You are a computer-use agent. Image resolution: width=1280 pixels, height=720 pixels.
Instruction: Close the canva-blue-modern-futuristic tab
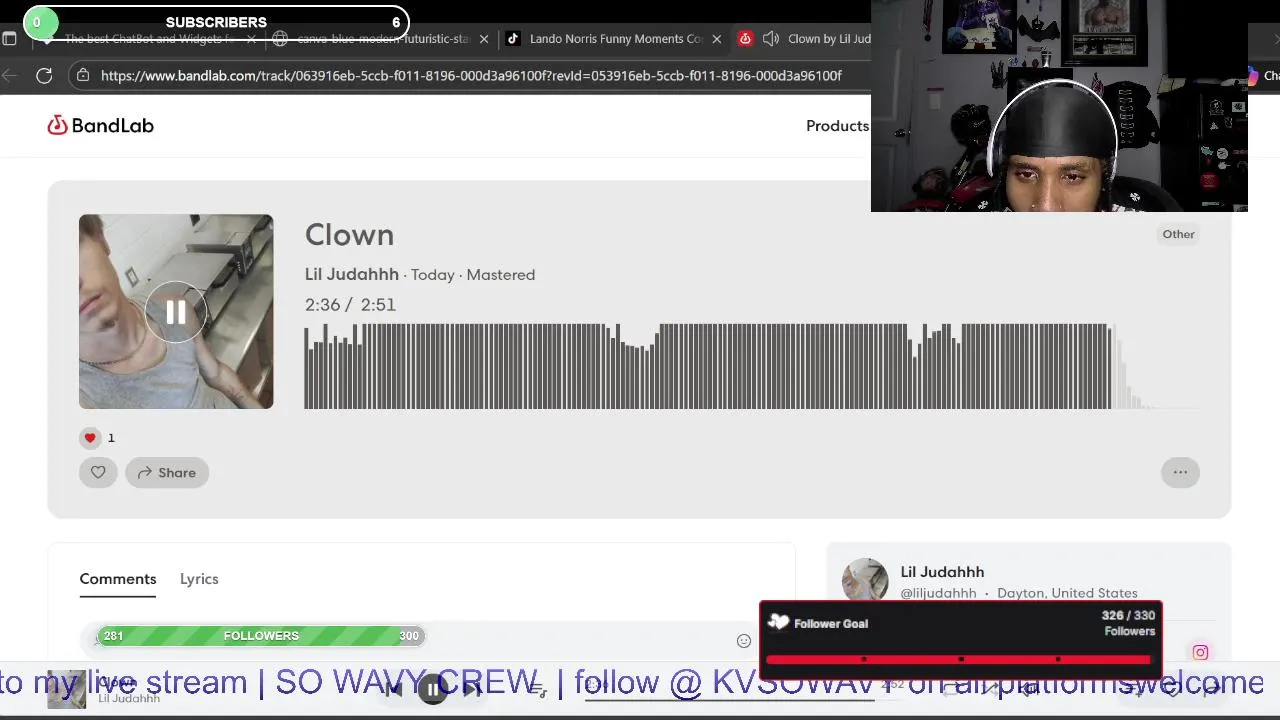click(484, 39)
